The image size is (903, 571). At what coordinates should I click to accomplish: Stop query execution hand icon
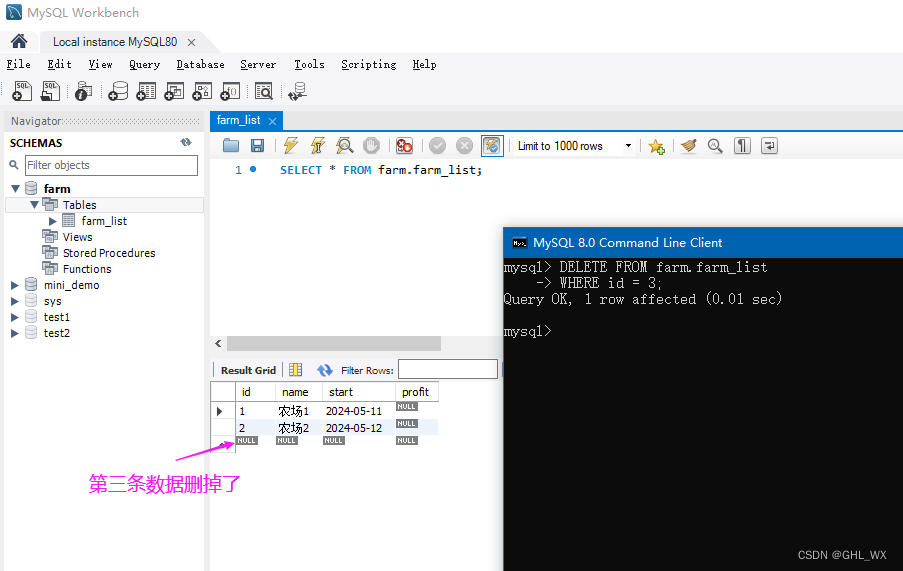(x=371, y=146)
